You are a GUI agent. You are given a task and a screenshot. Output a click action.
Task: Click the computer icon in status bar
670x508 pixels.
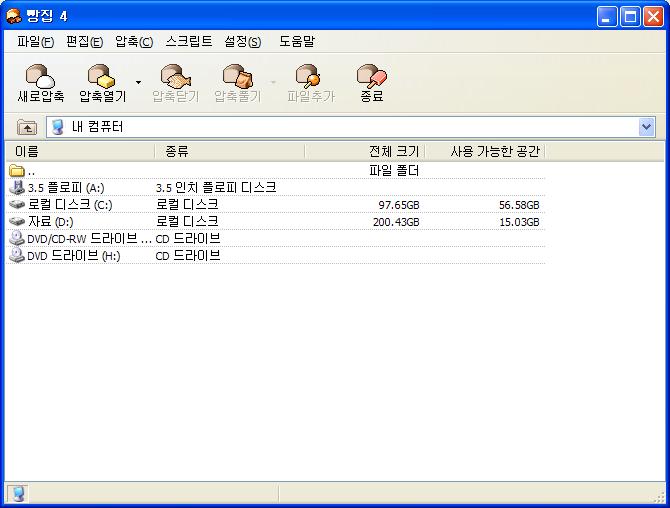coord(18,493)
